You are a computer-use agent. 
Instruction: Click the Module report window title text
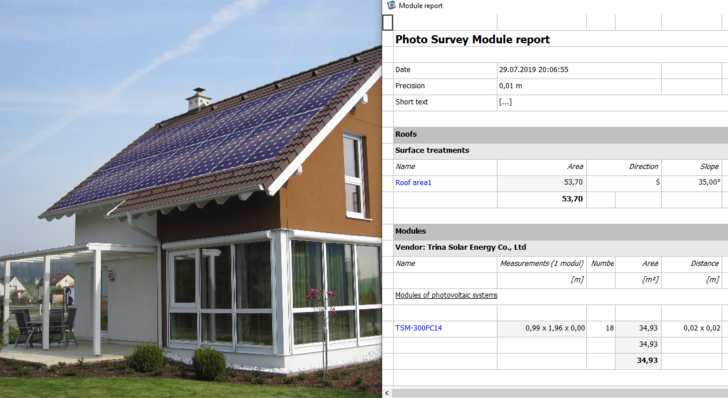coord(421,6)
